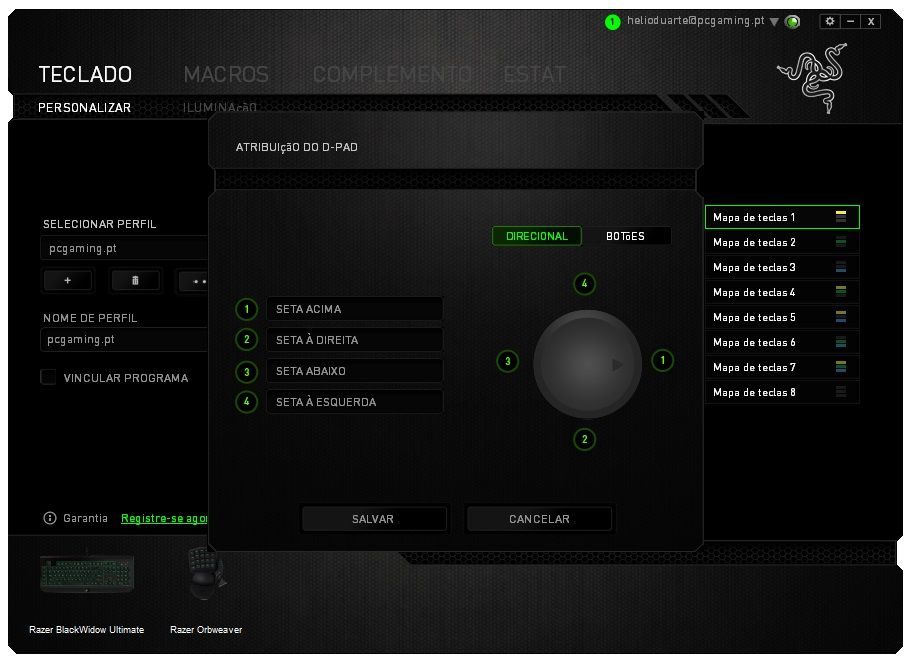910x660 pixels.
Task: Click D-pad direction marker 2 at bottom
Action: pos(585,439)
